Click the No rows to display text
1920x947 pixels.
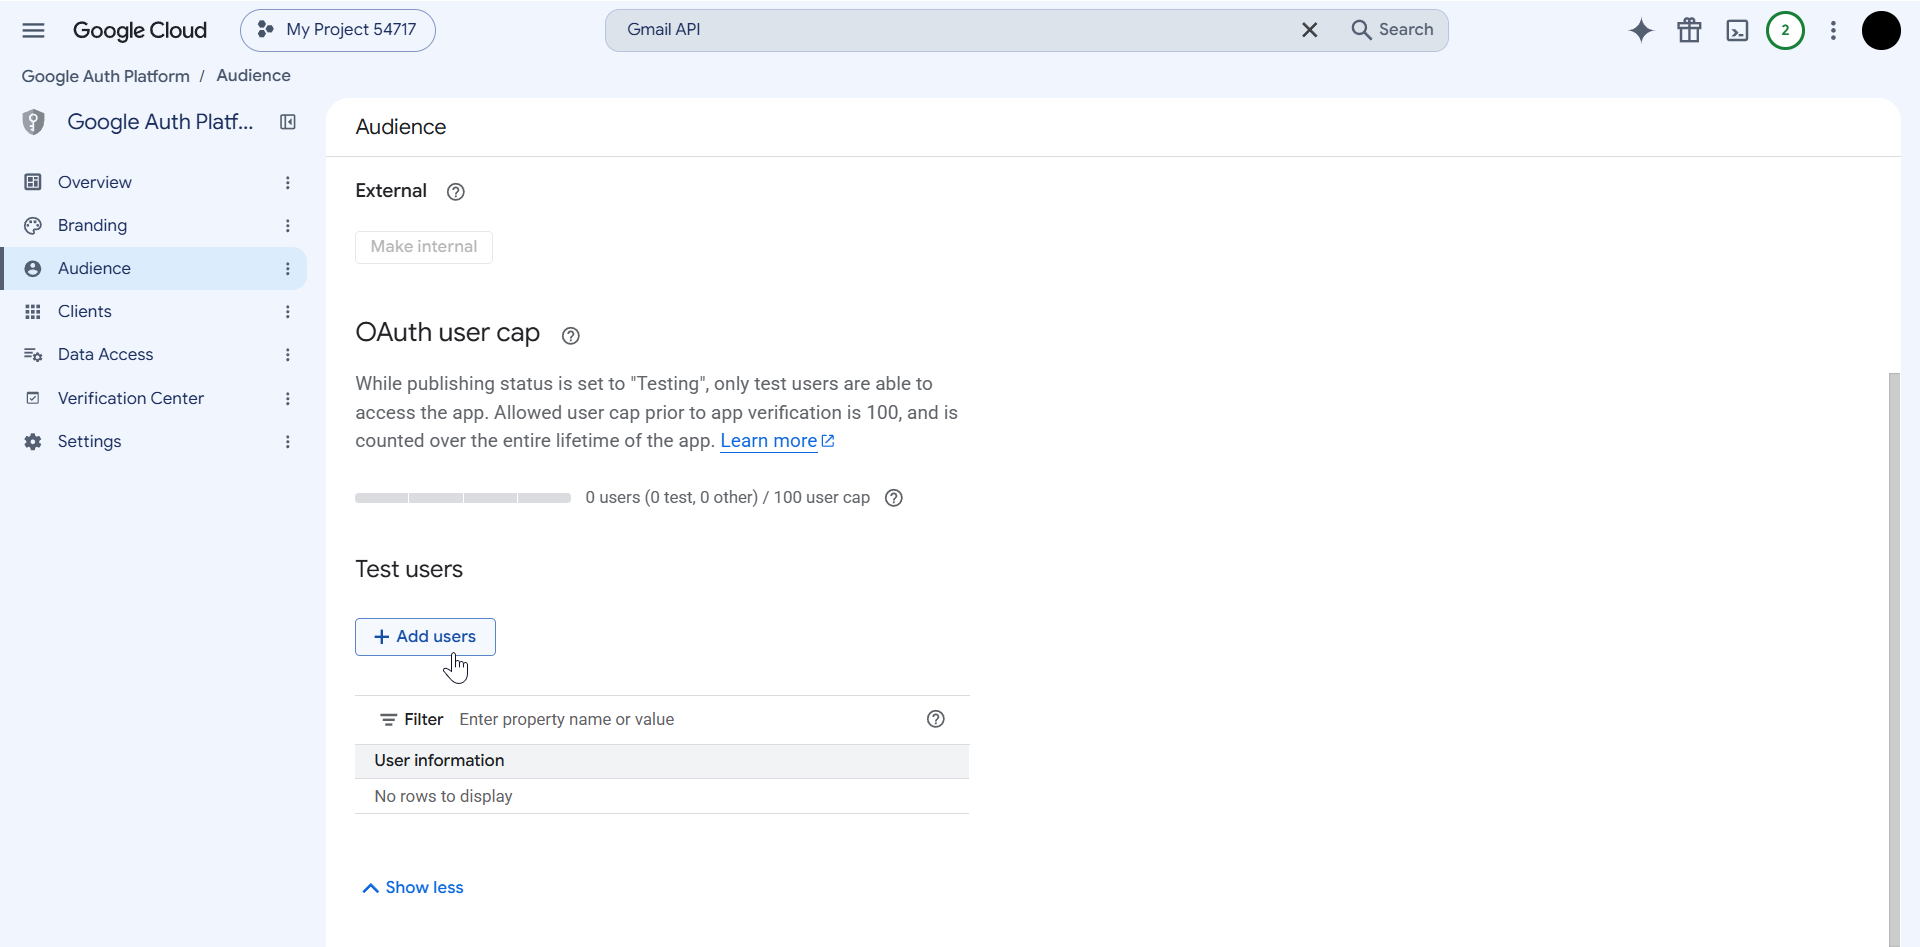point(443,797)
